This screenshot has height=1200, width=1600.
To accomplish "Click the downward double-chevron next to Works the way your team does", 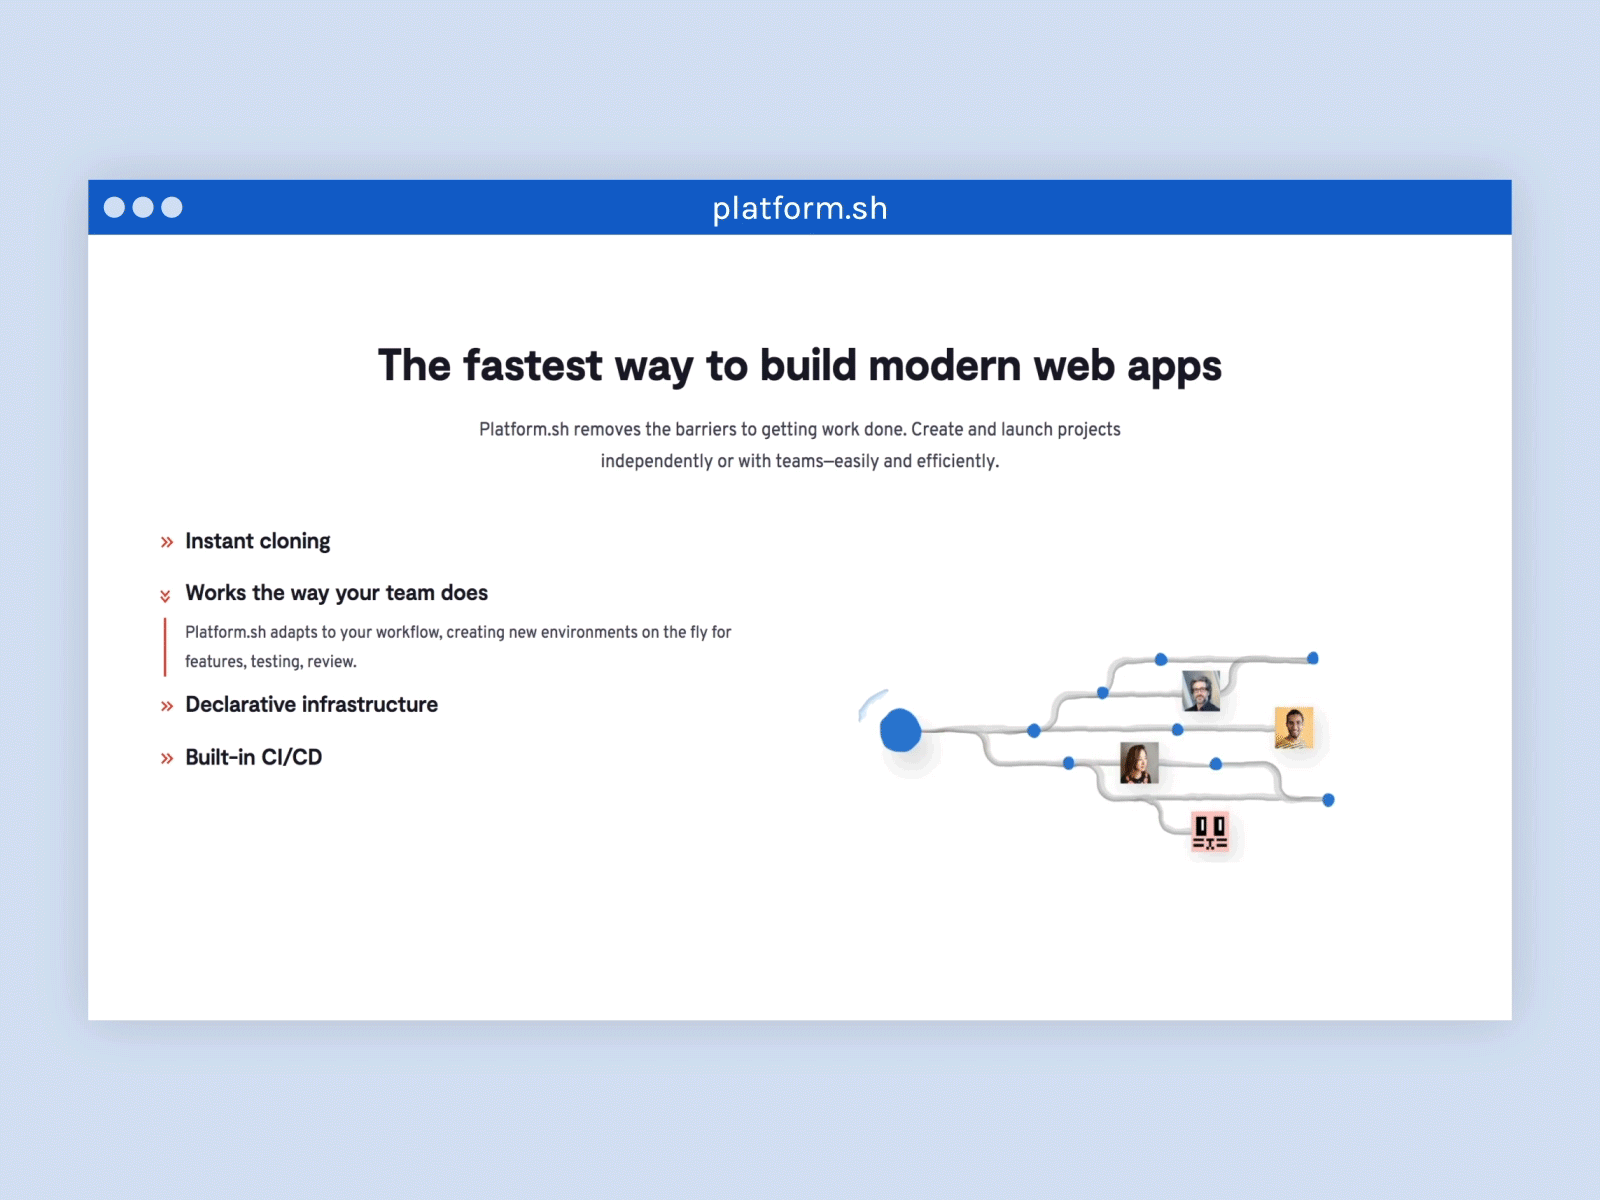I will [166, 594].
